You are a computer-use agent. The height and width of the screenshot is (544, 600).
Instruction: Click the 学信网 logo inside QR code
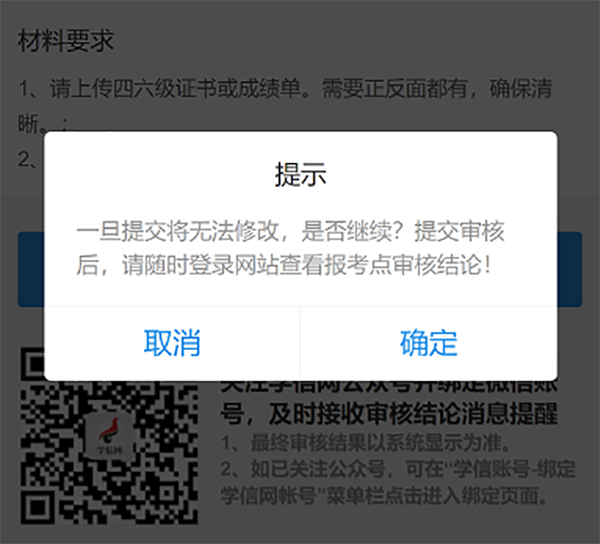[109, 435]
